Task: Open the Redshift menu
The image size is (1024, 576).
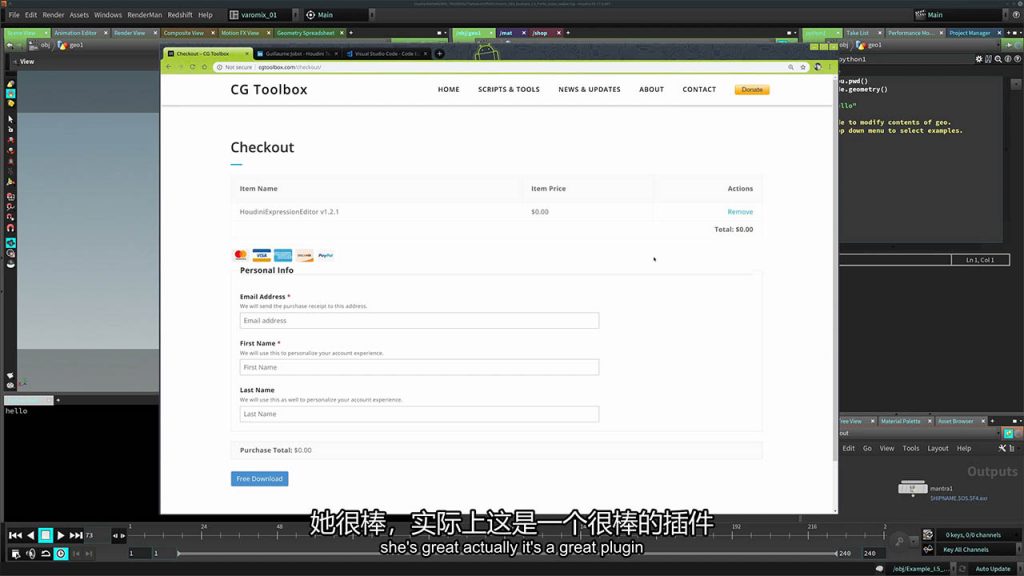Action: [180, 15]
